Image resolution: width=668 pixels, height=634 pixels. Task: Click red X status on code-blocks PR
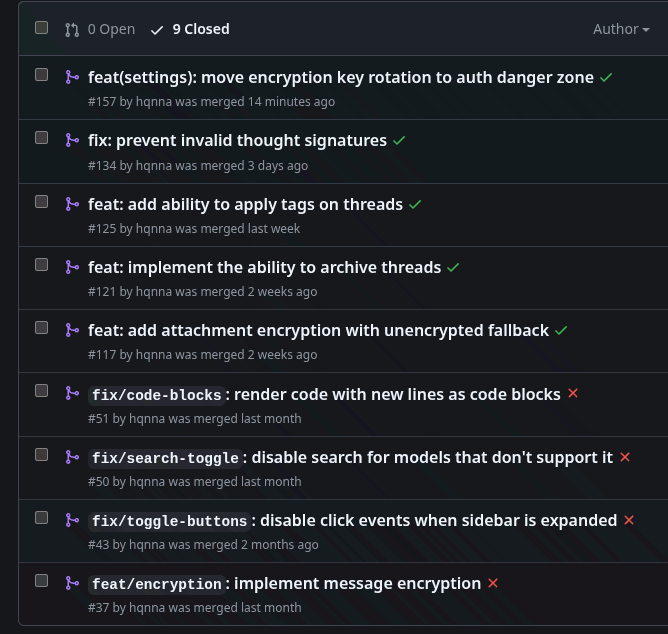point(573,394)
